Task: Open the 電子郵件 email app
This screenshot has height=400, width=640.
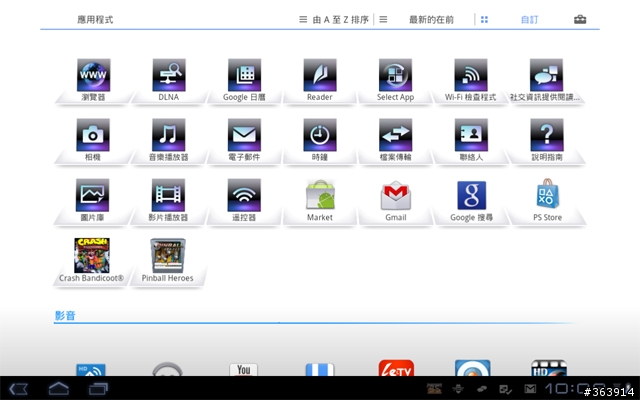Action: (244, 140)
